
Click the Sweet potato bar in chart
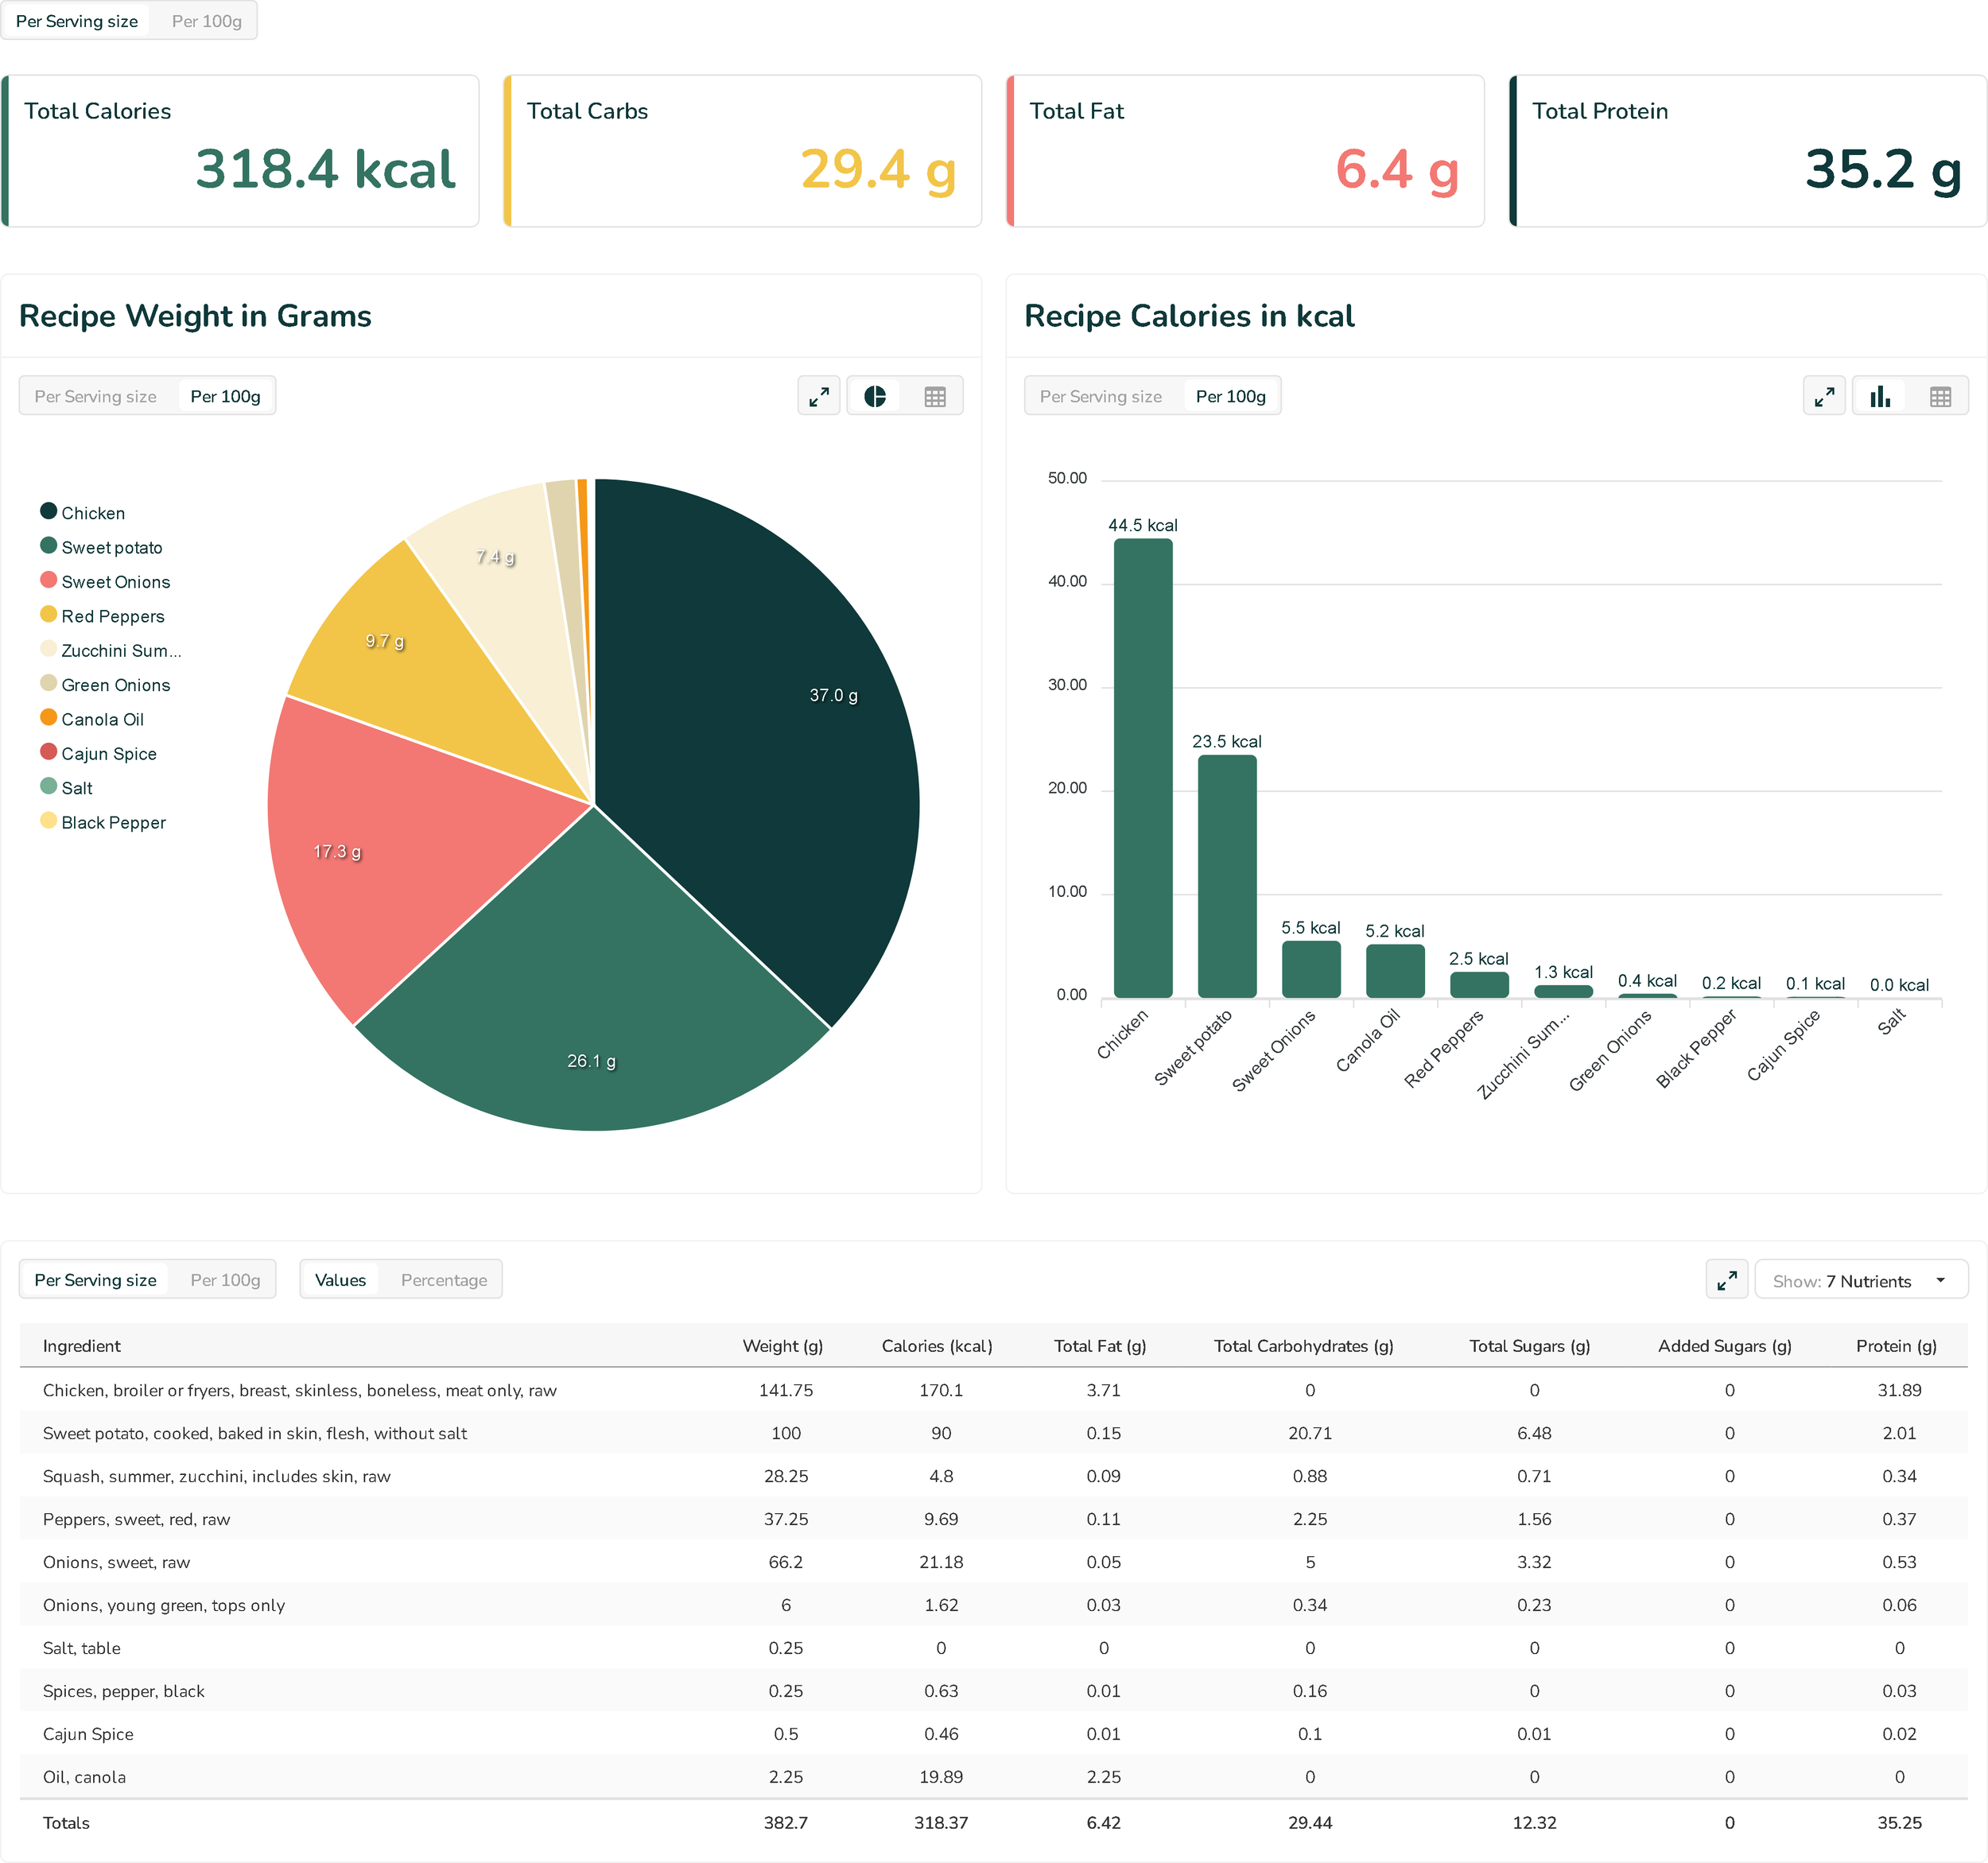(x=1226, y=875)
